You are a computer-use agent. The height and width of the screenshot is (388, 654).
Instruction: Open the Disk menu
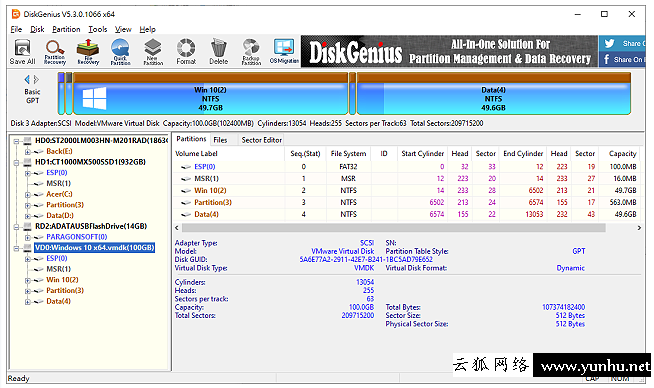pos(37,29)
